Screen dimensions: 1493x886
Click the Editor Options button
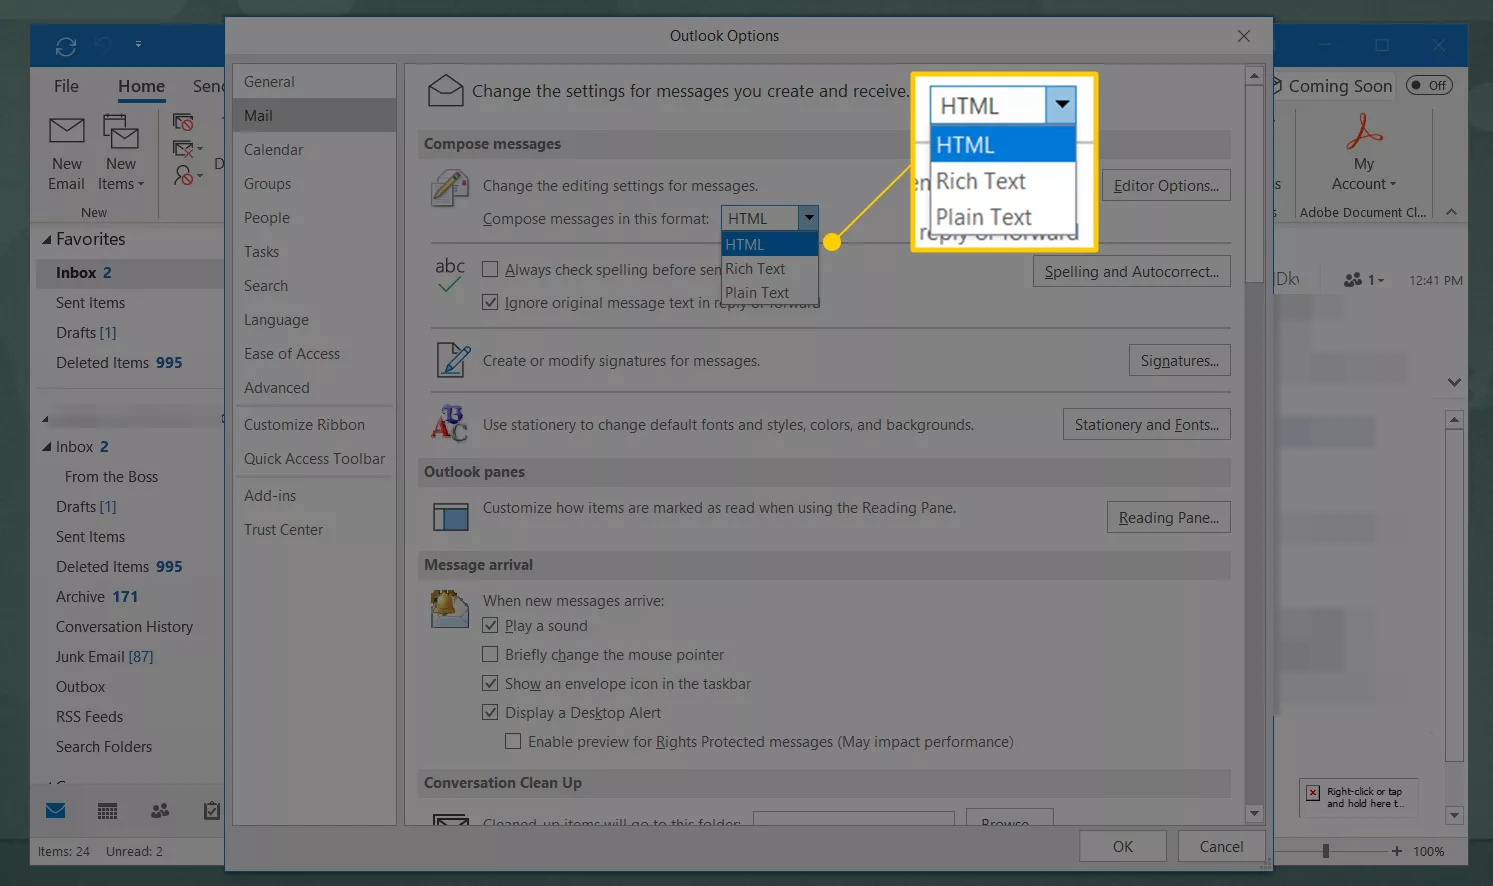coord(1166,185)
